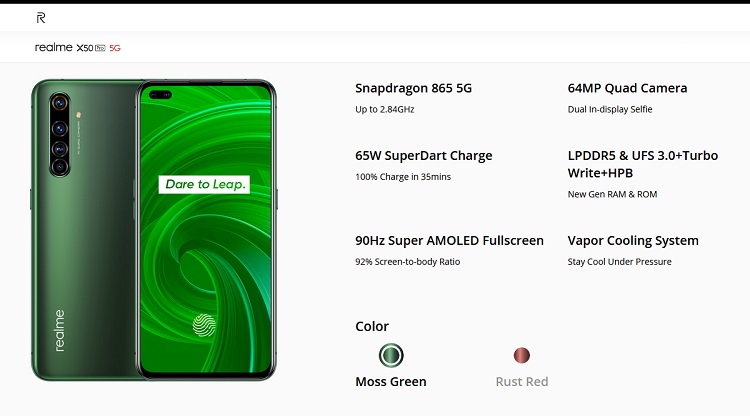The width and height of the screenshot is (750, 416).
Task: Click the Dare to Leap banner
Action: click(x=204, y=184)
